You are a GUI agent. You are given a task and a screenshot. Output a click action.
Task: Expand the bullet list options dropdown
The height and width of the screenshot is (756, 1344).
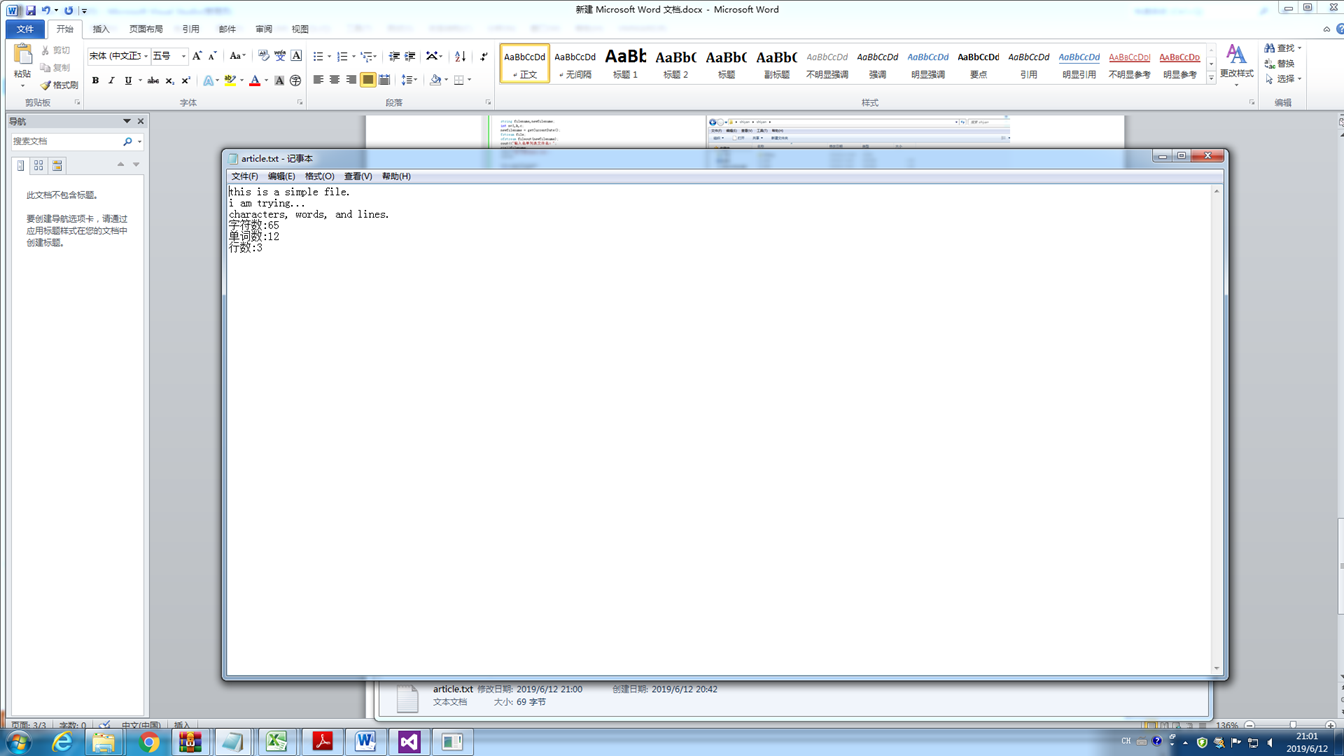tap(329, 56)
